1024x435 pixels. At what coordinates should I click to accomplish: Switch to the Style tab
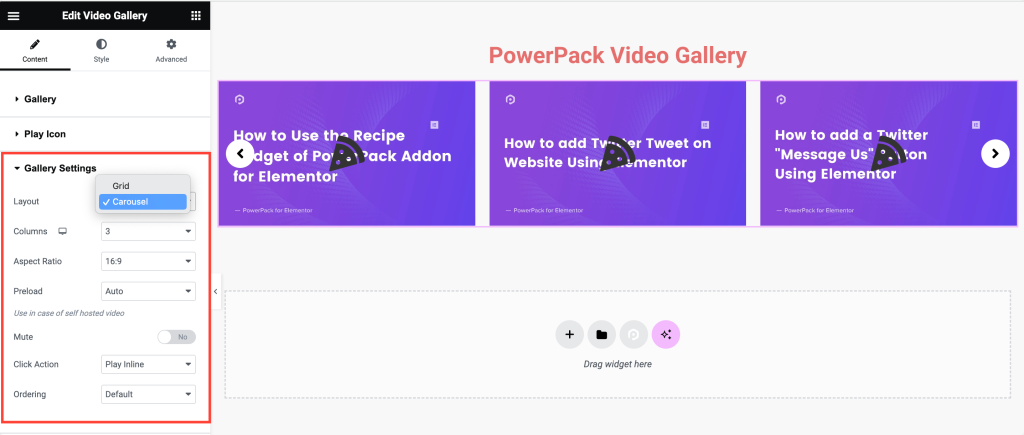click(x=101, y=51)
